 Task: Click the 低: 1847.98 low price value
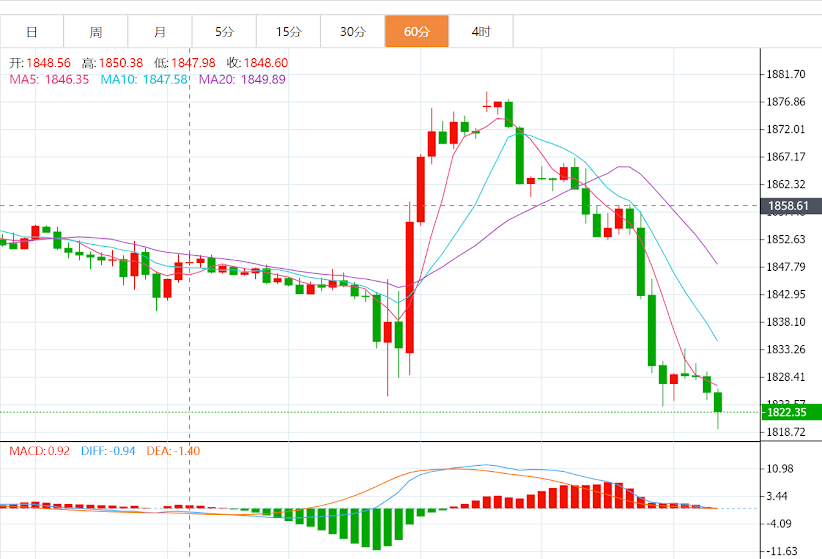[x=185, y=63]
